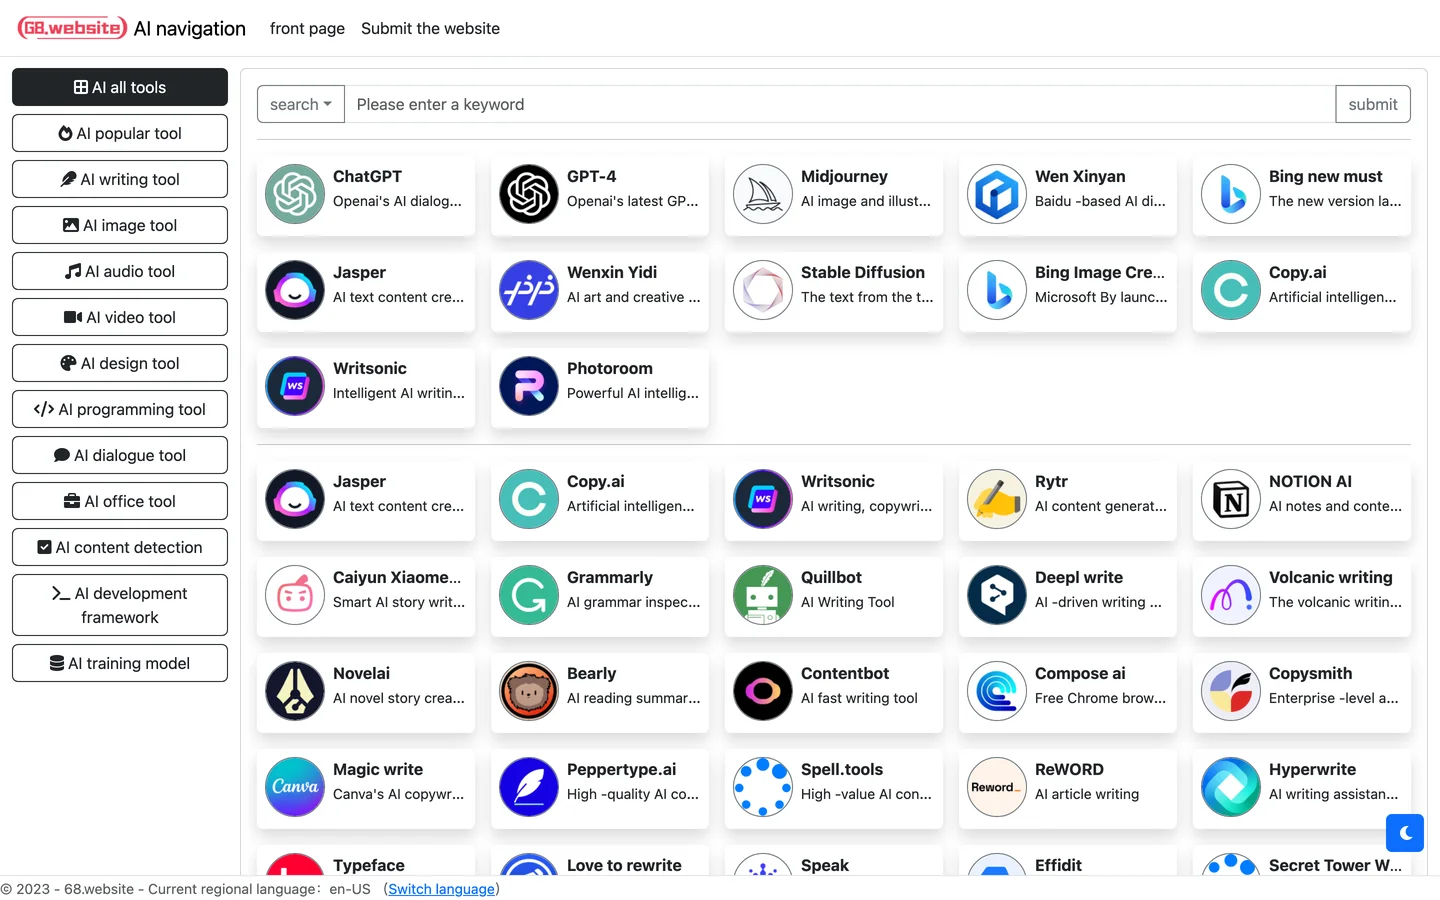The height and width of the screenshot is (900, 1440).
Task: Open the Submit the website link
Action: click(x=430, y=28)
